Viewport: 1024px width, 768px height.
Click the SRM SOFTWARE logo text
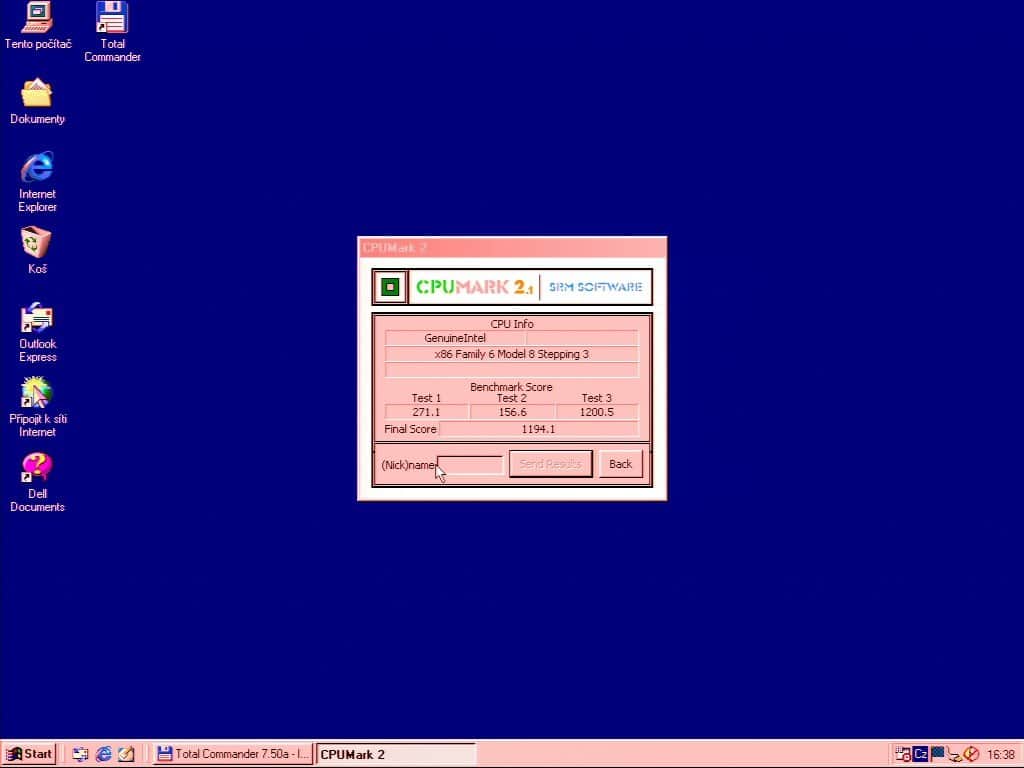coord(596,287)
